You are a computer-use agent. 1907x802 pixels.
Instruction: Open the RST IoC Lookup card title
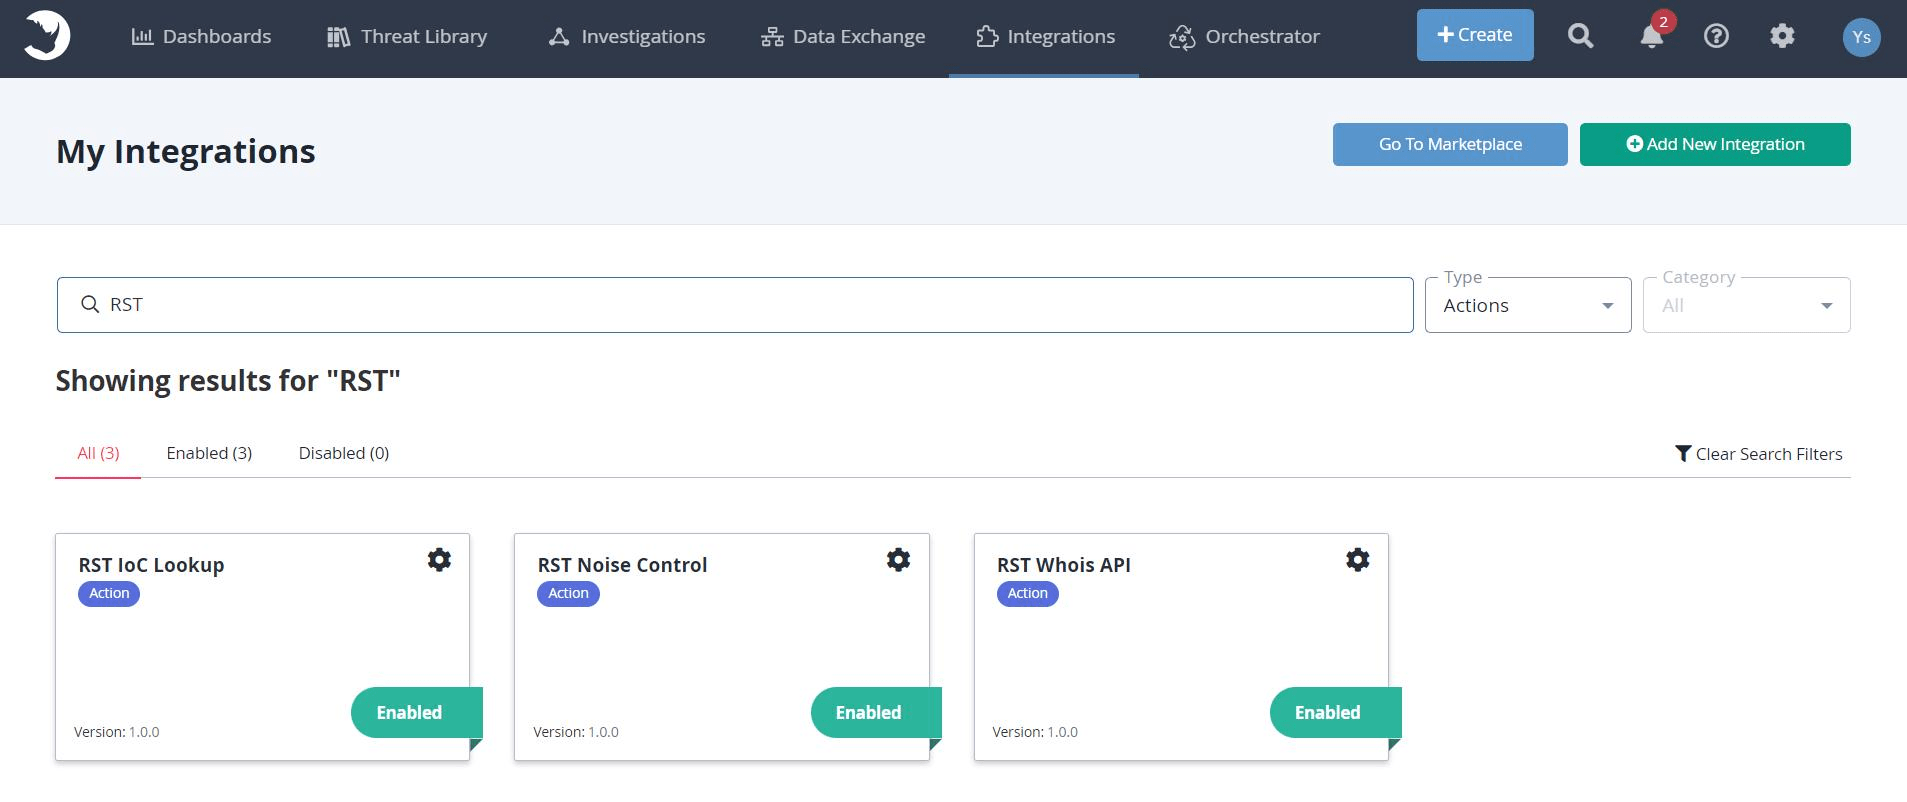(151, 565)
